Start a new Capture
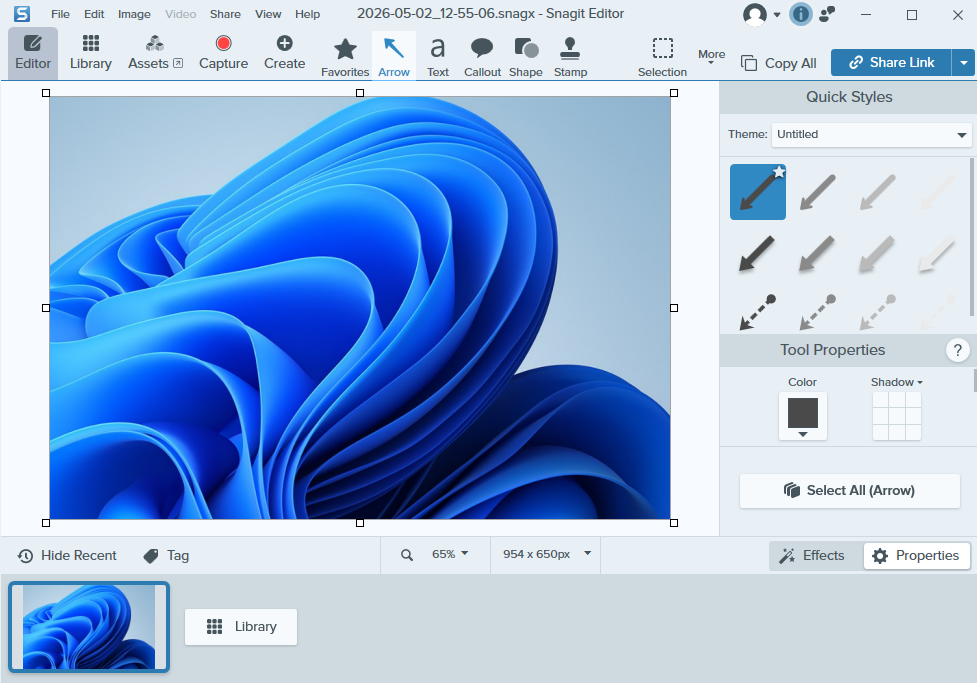Image resolution: width=977 pixels, height=683 pixels. click(x=223, y=54)
